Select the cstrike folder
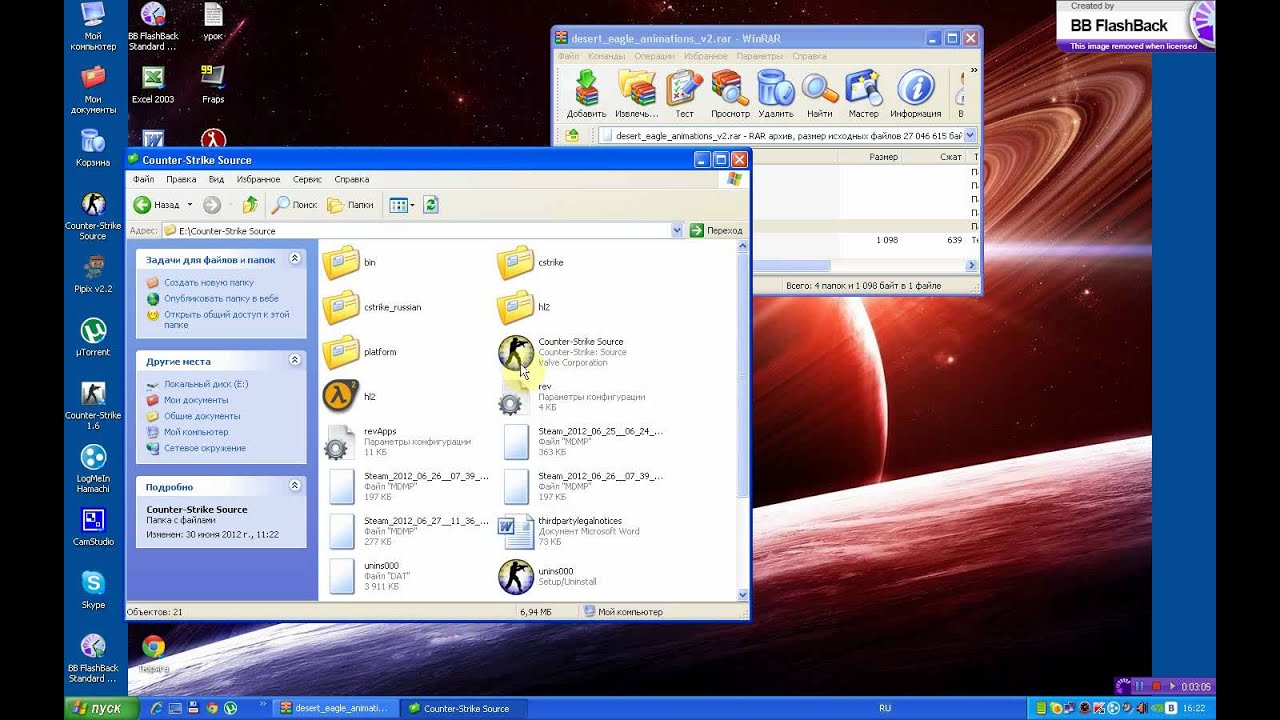 (531, 262)
